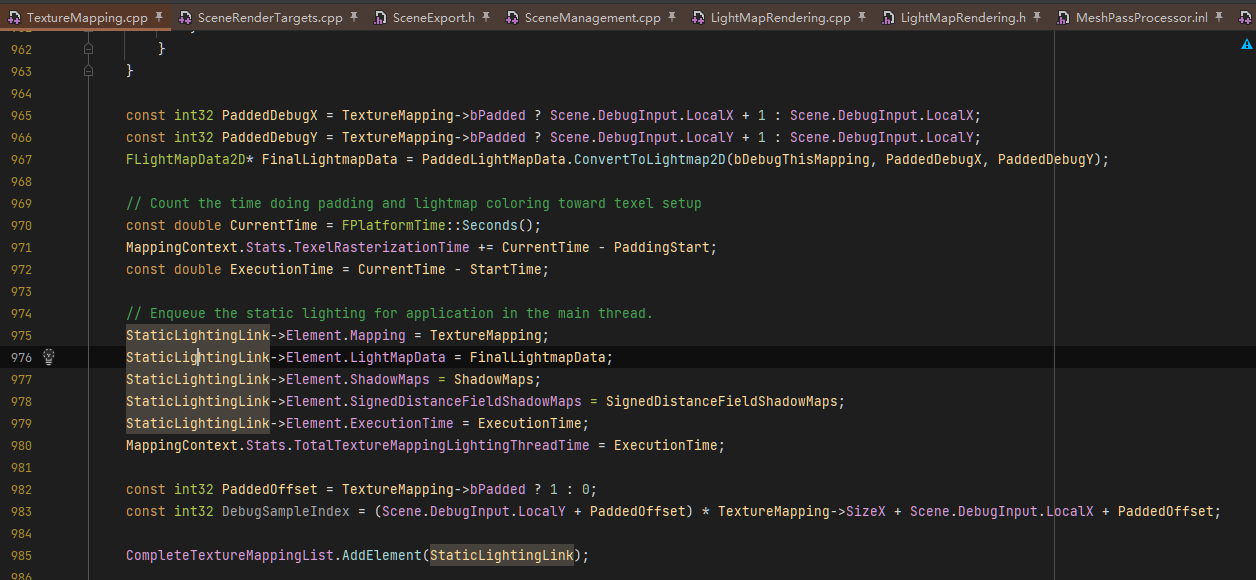Click ShadowMaps value on line 977
The height and width of the screenshot is (580, 1256).
(x=494, y=379)
